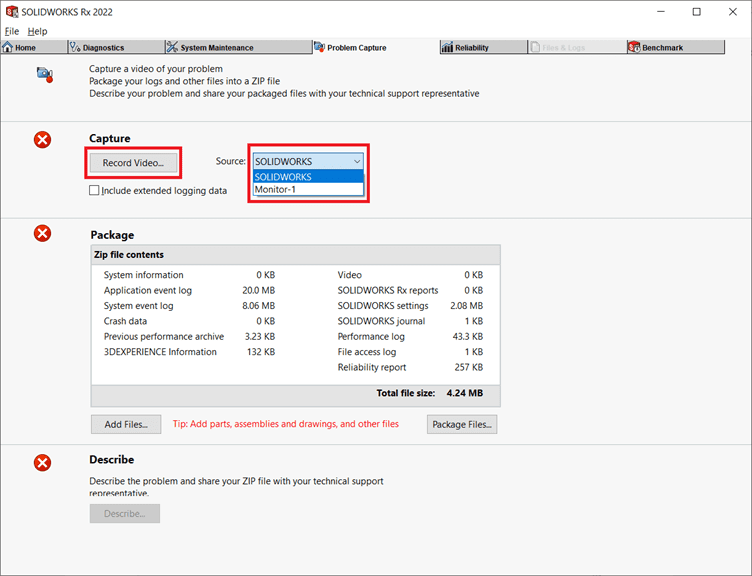This screenshot has height=576, width=752.
Task: Click the 8.06 MB size value
Action: click(x=258, y=306)
